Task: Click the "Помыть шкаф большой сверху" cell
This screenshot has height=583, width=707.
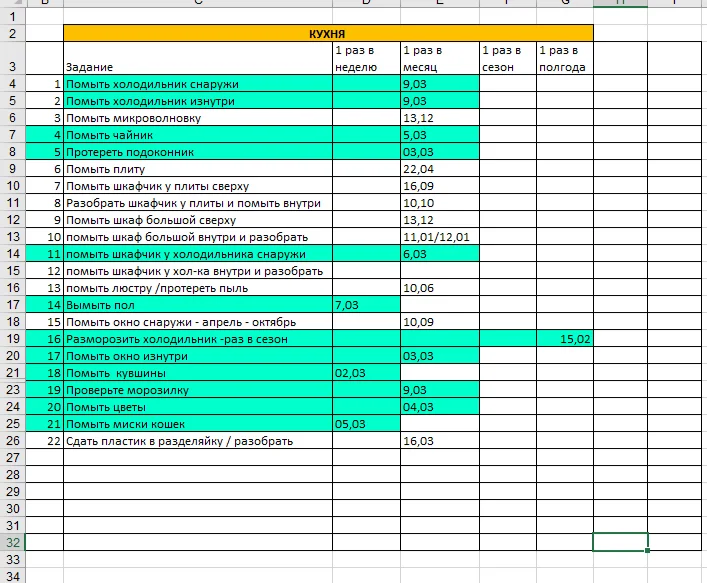Action: click(x=198, y=220)
